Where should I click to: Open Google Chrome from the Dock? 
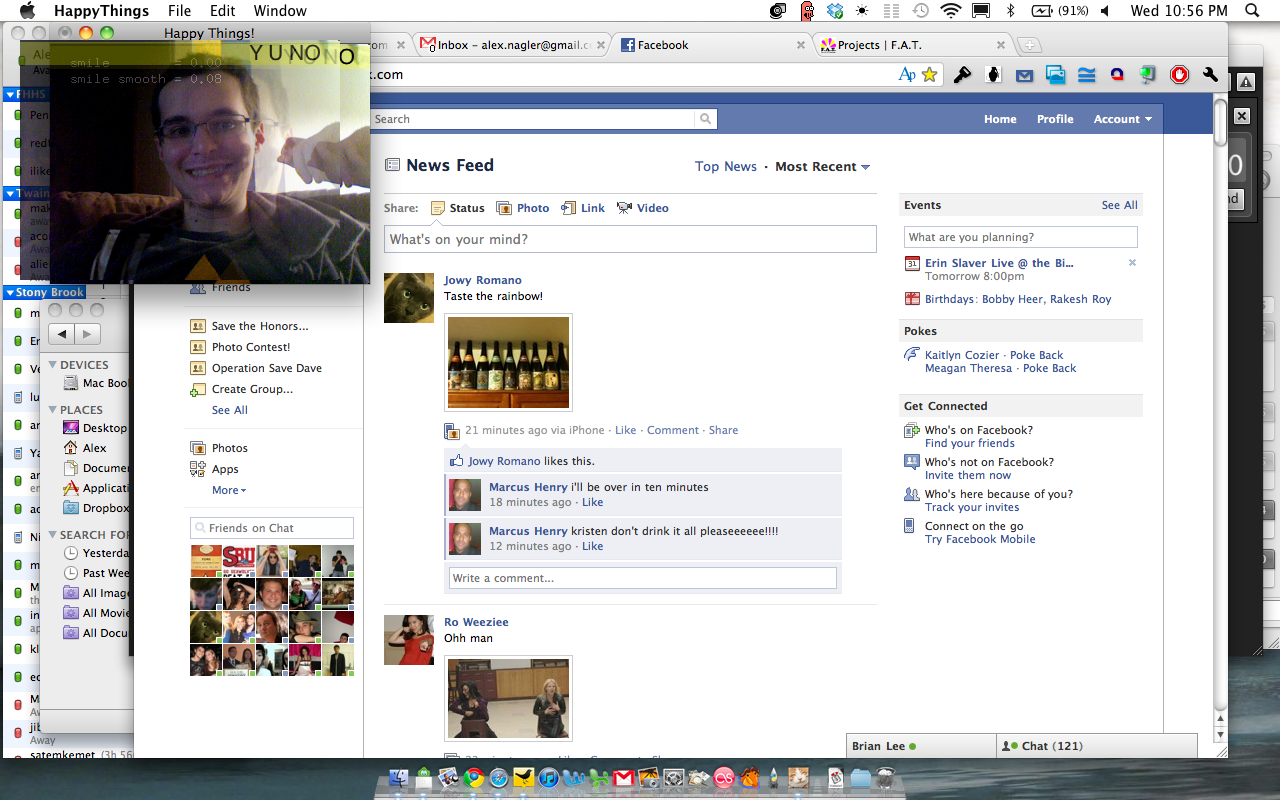click(473, 778)
